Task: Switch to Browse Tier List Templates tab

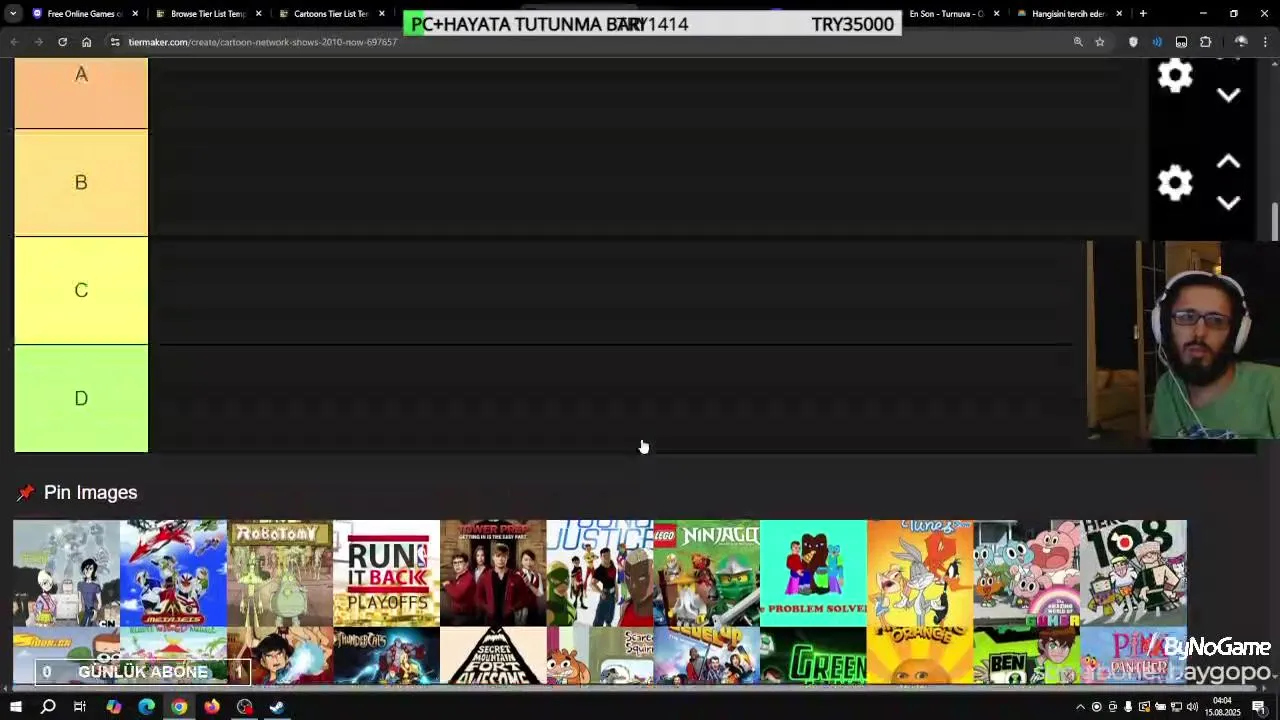Action: click(x=208, y=14)
